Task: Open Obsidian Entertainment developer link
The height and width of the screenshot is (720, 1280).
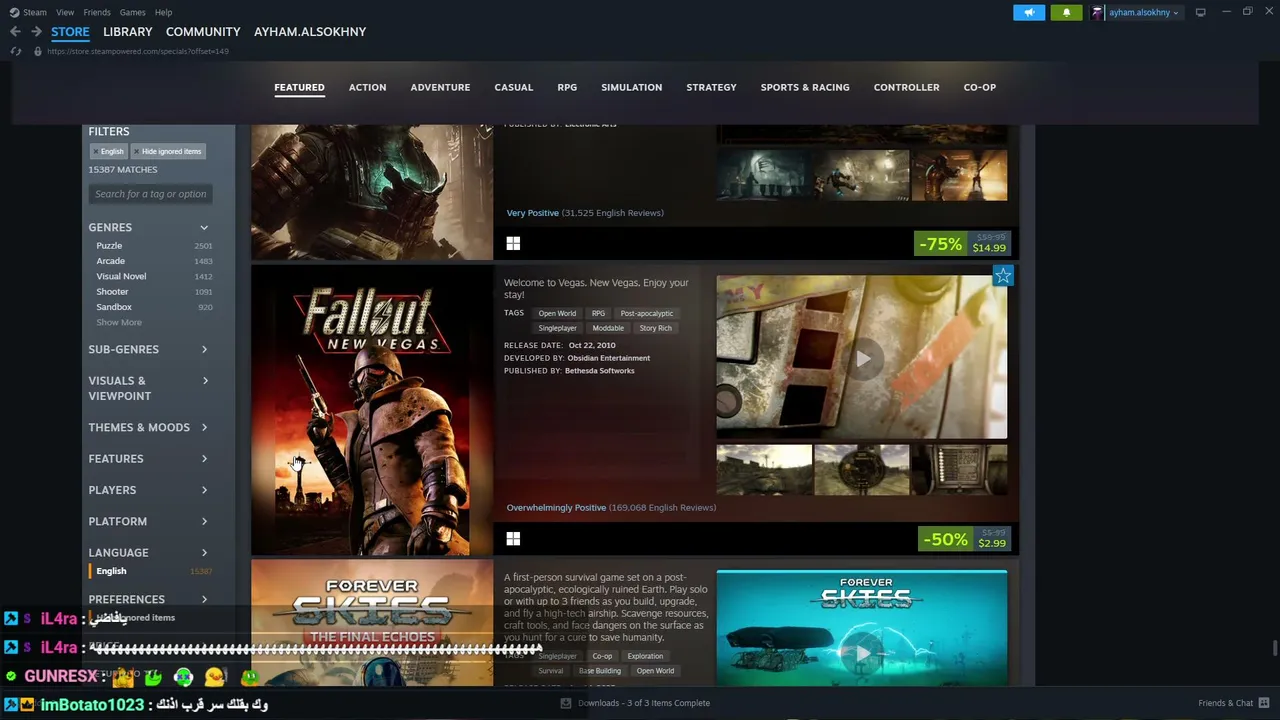Action: 609,358
